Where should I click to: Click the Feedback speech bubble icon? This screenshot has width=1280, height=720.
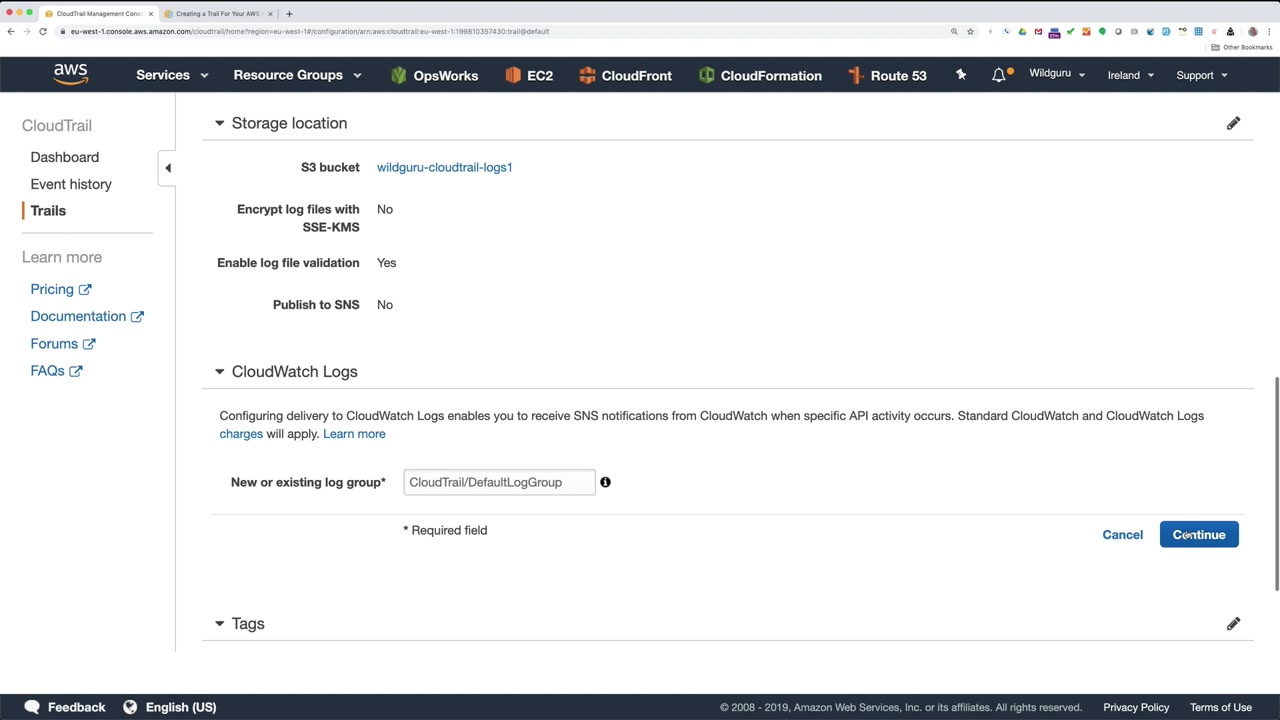coord(32,707)
